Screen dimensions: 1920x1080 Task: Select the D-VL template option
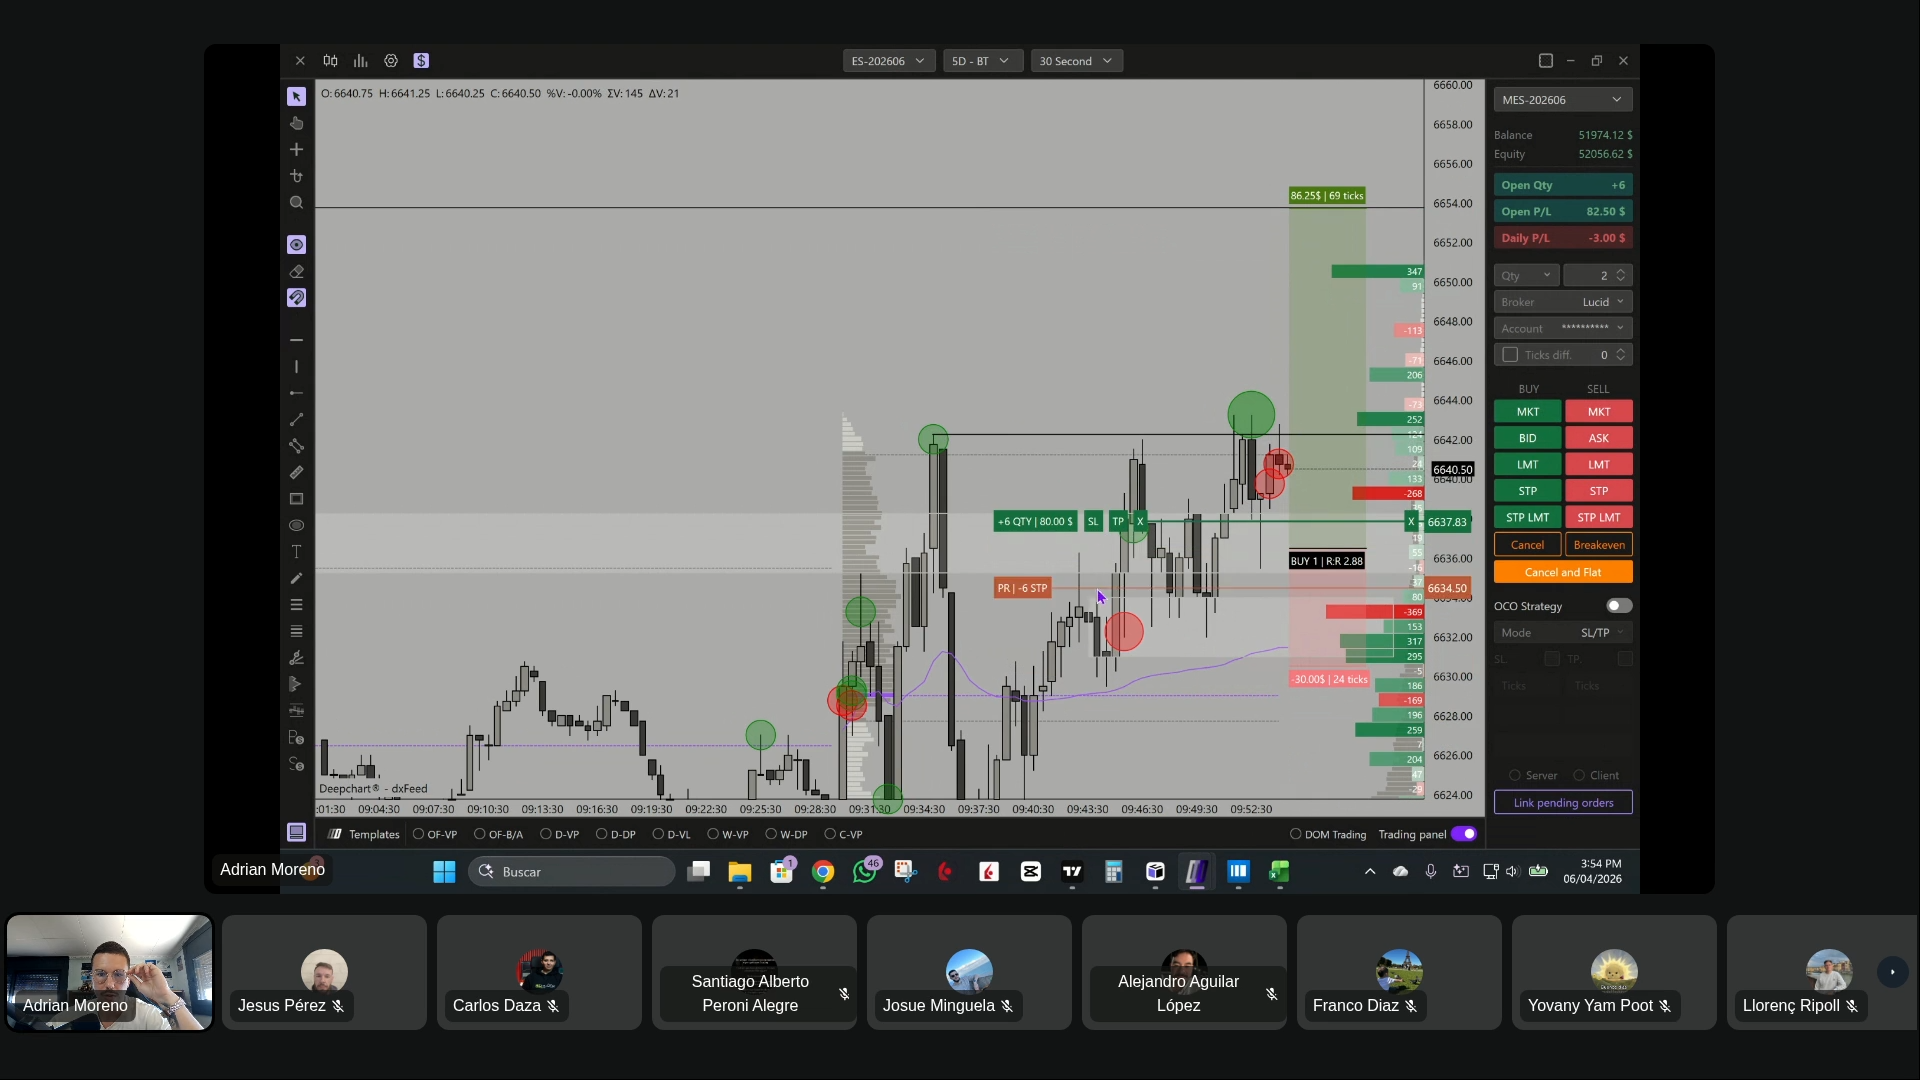point(672,834)
